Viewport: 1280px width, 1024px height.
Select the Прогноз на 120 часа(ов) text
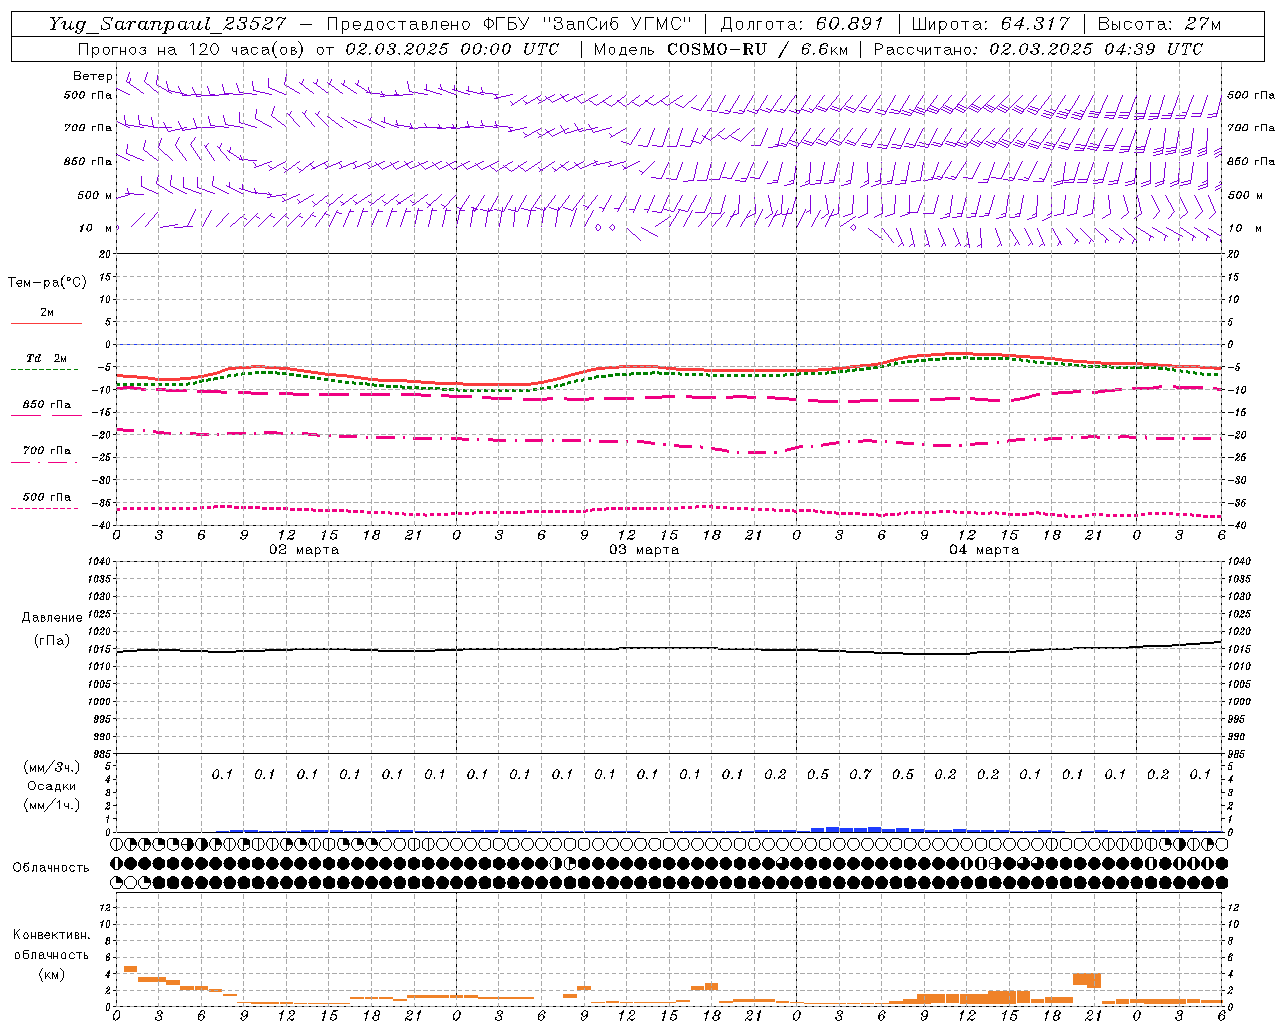tap(194, 49)
